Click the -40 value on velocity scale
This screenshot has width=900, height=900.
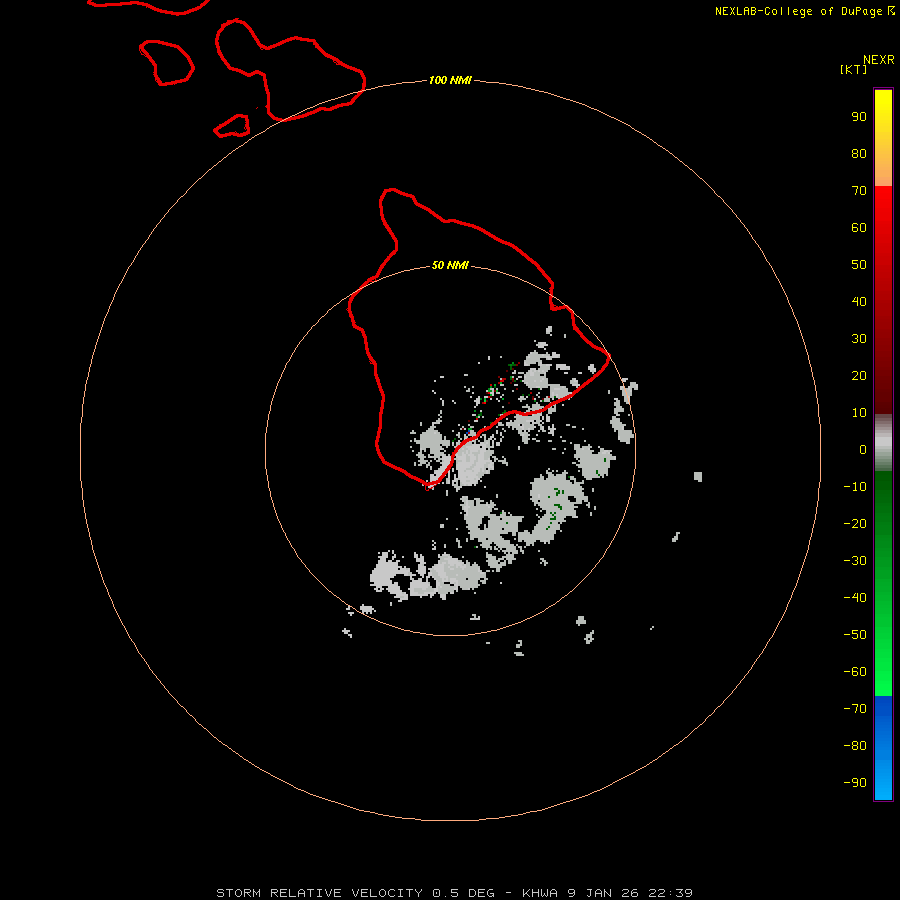point(855,598)
